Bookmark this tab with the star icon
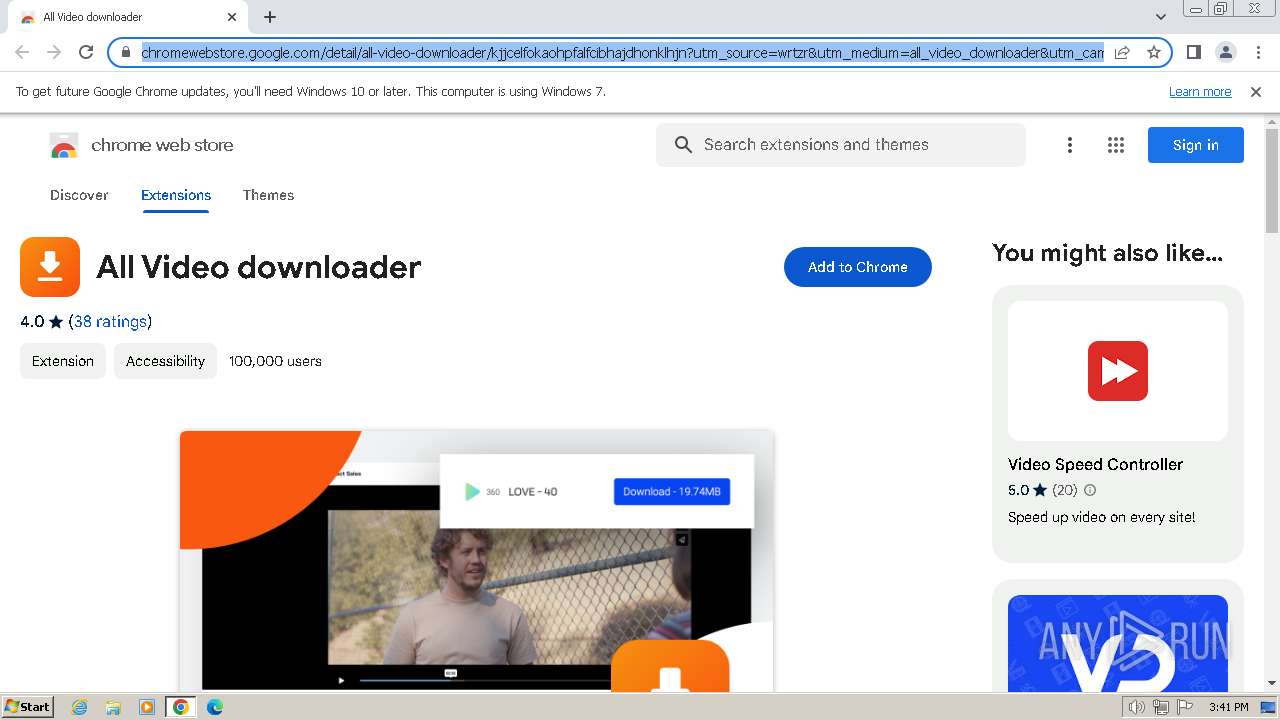Screen dimensions: 1280x720 tap(1153, 52)
